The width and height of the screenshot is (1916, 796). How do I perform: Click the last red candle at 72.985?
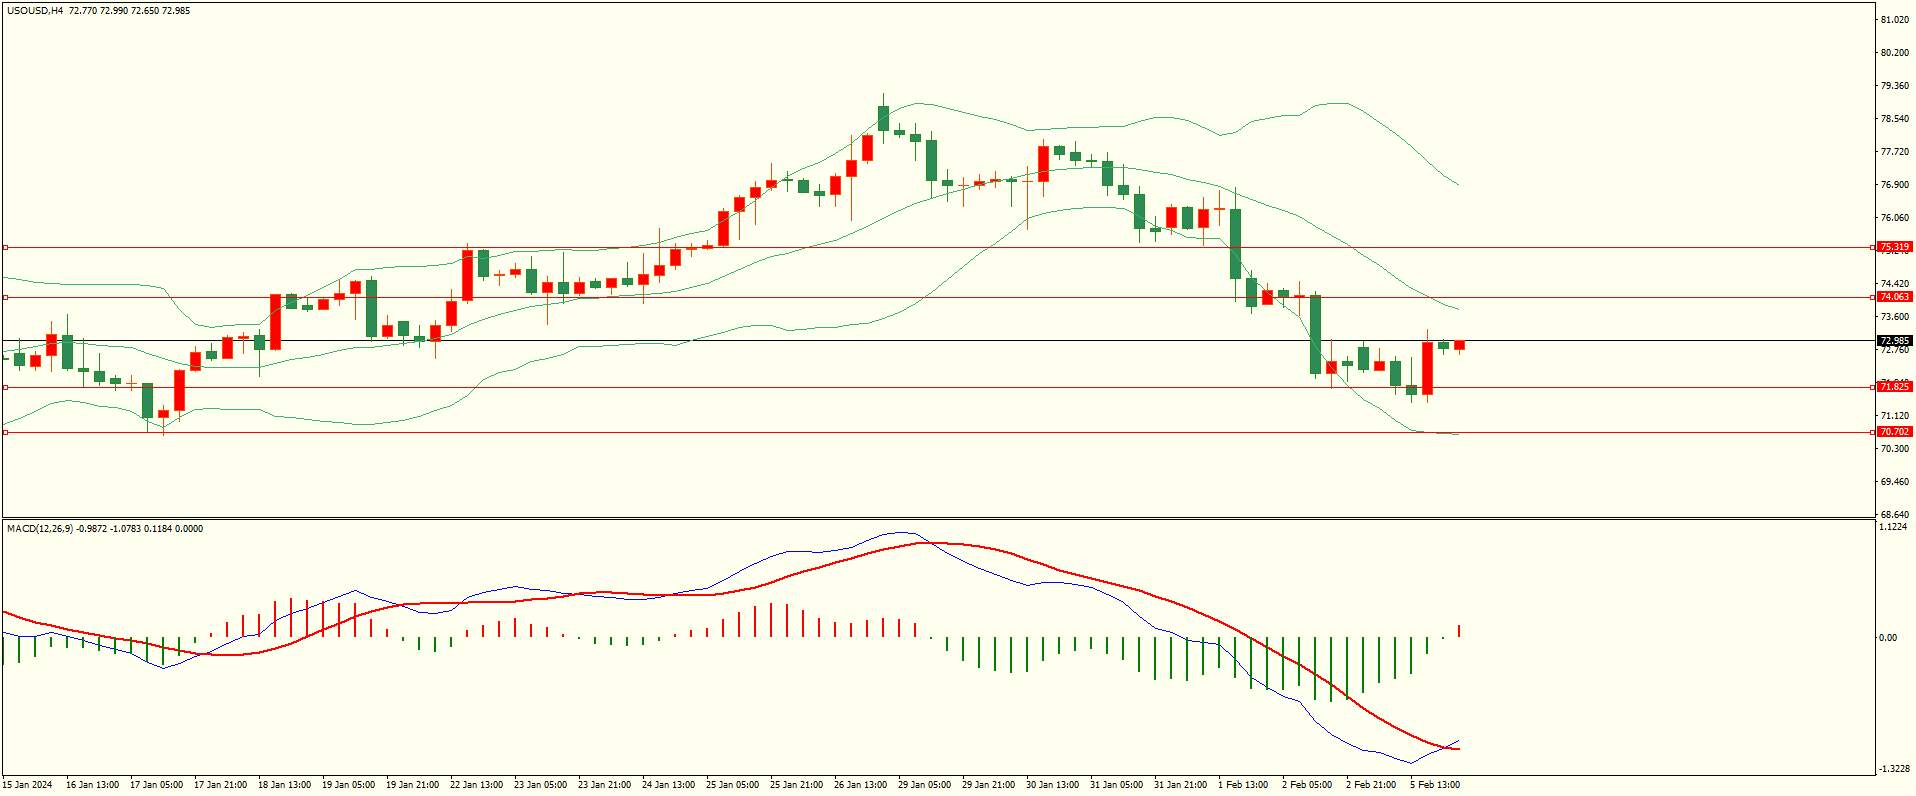tap(1459, 345)
